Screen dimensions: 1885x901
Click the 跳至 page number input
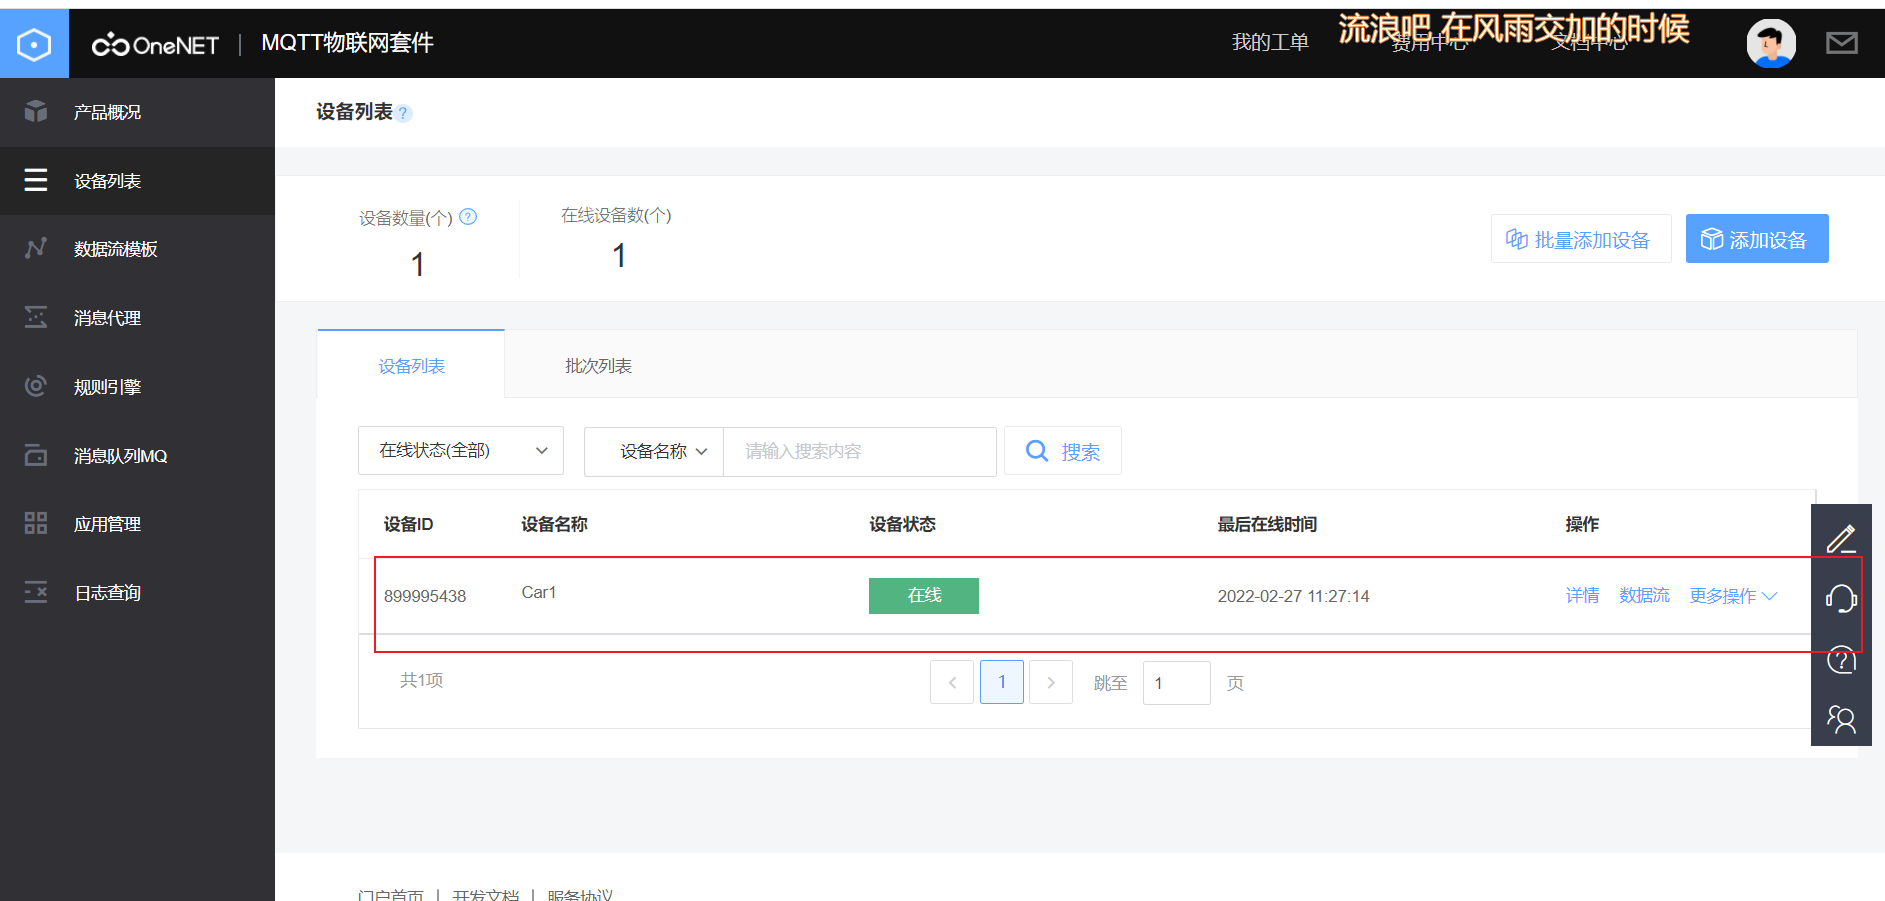[x=1176, y=682]
